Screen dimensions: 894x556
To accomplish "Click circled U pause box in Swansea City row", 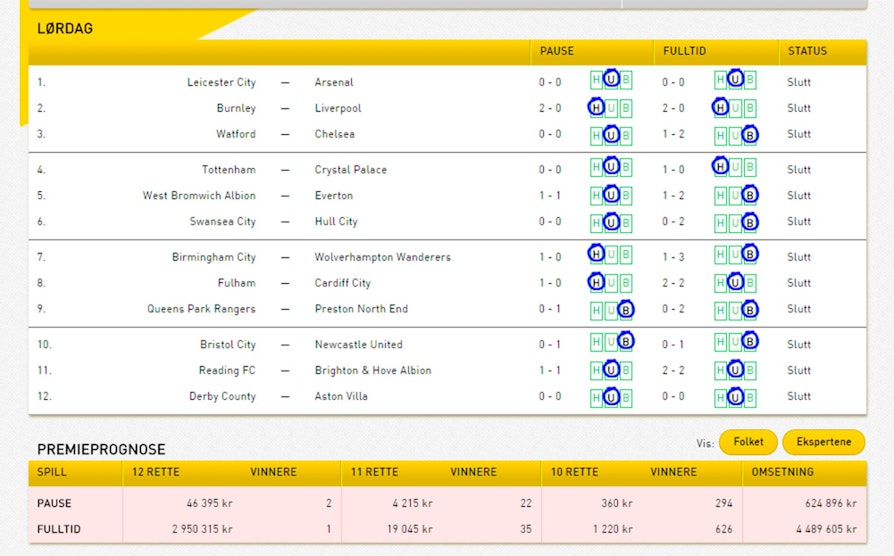I will click(611, 222).
